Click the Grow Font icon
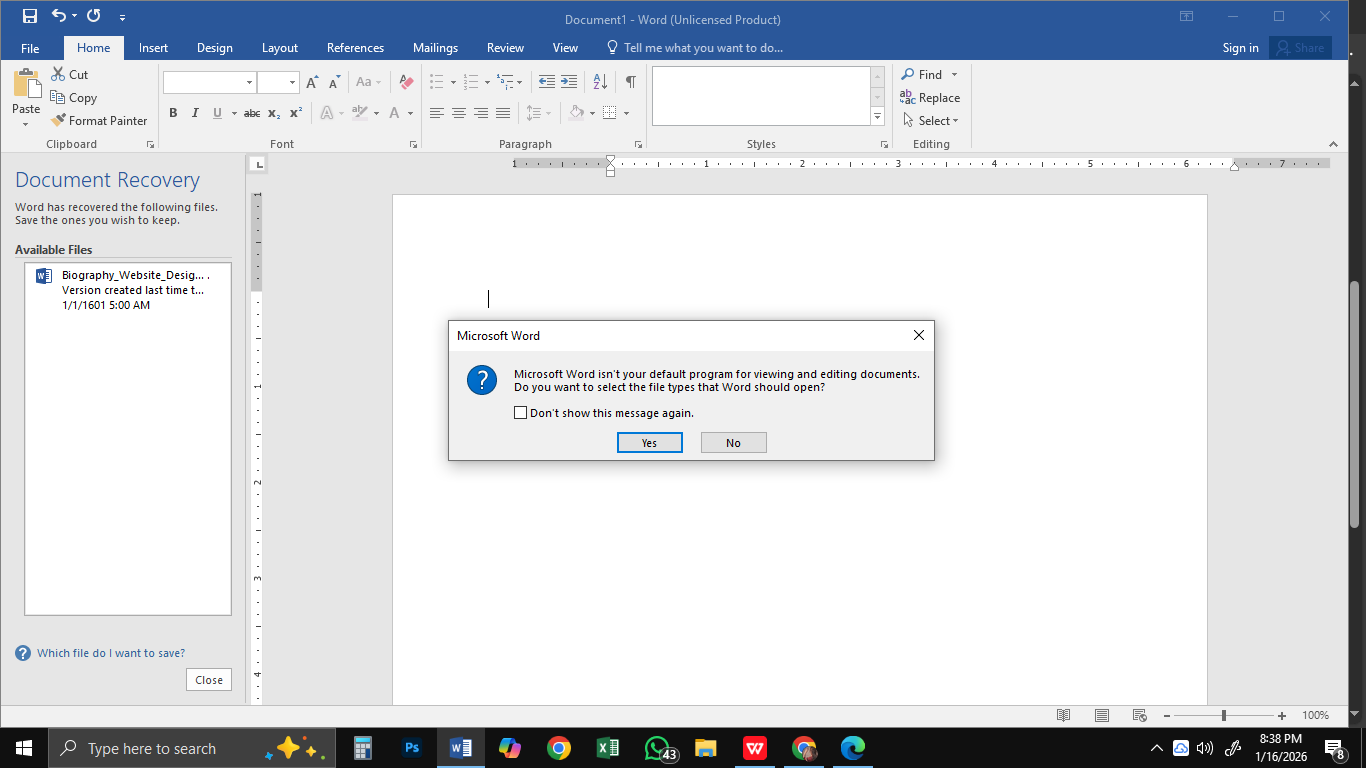The height and width of the screenshot is (768, 1366). tap(313, 82)
